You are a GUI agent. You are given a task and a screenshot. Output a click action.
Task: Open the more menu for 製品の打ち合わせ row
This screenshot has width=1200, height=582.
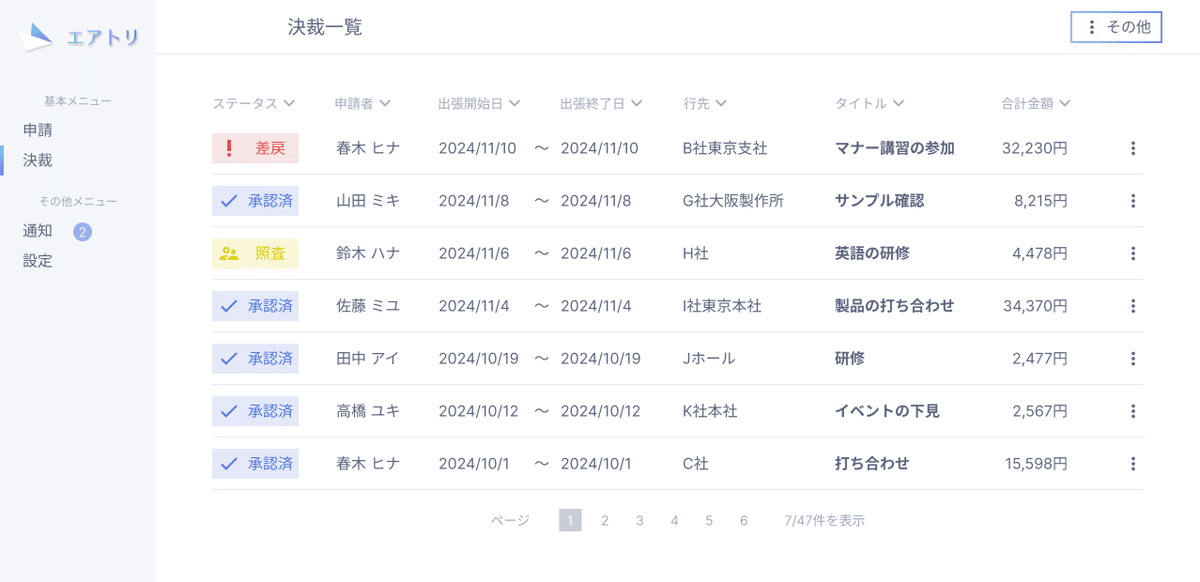click(1133, 306)
